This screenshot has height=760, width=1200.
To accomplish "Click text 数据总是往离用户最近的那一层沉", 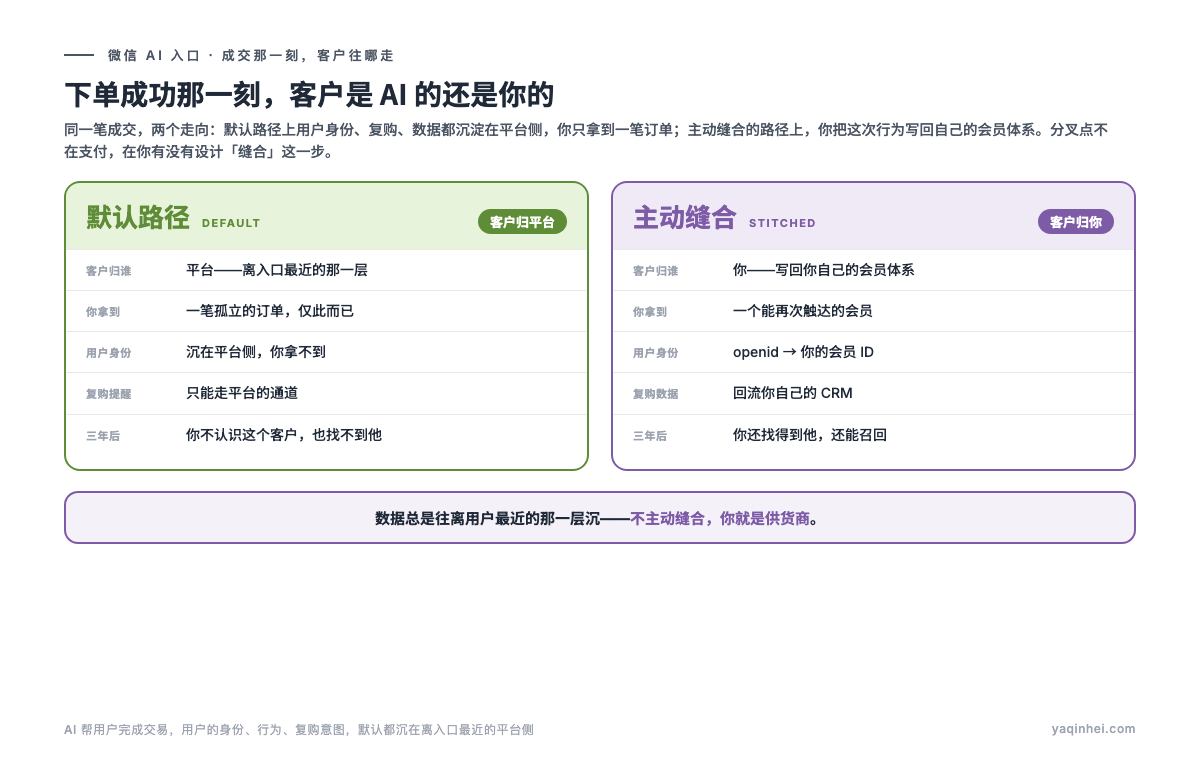I will click(487, 518).
